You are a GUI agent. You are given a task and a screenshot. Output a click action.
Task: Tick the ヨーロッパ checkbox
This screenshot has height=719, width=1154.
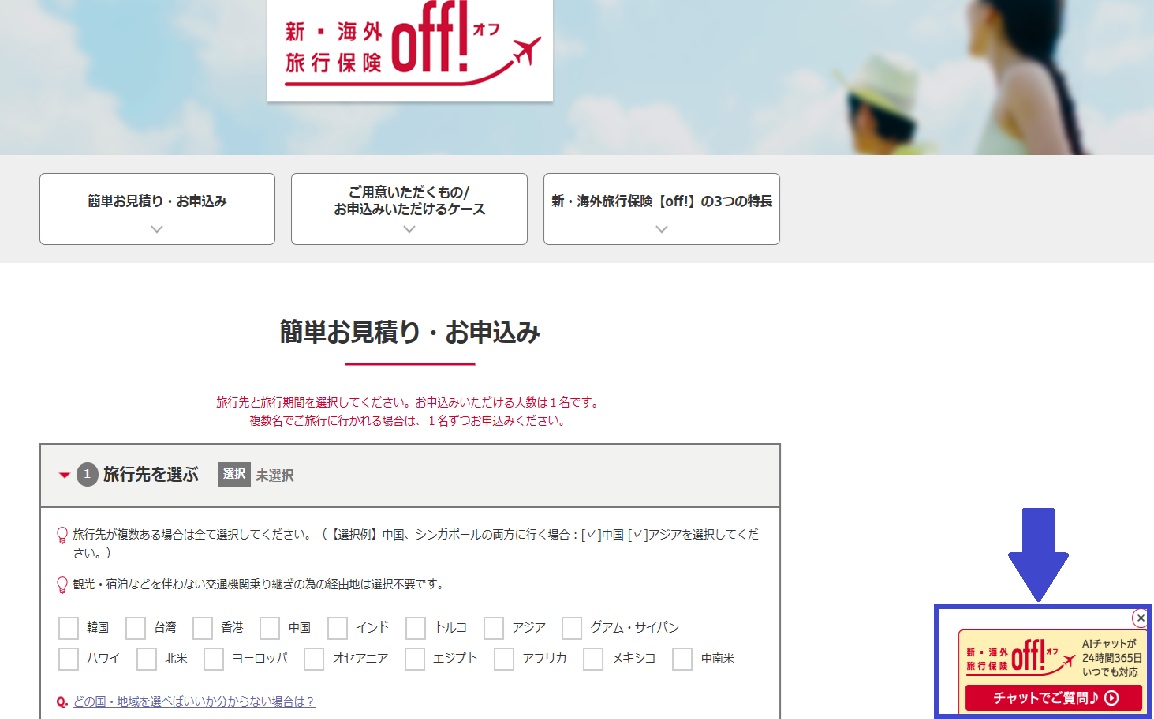[x=214, y=659]
